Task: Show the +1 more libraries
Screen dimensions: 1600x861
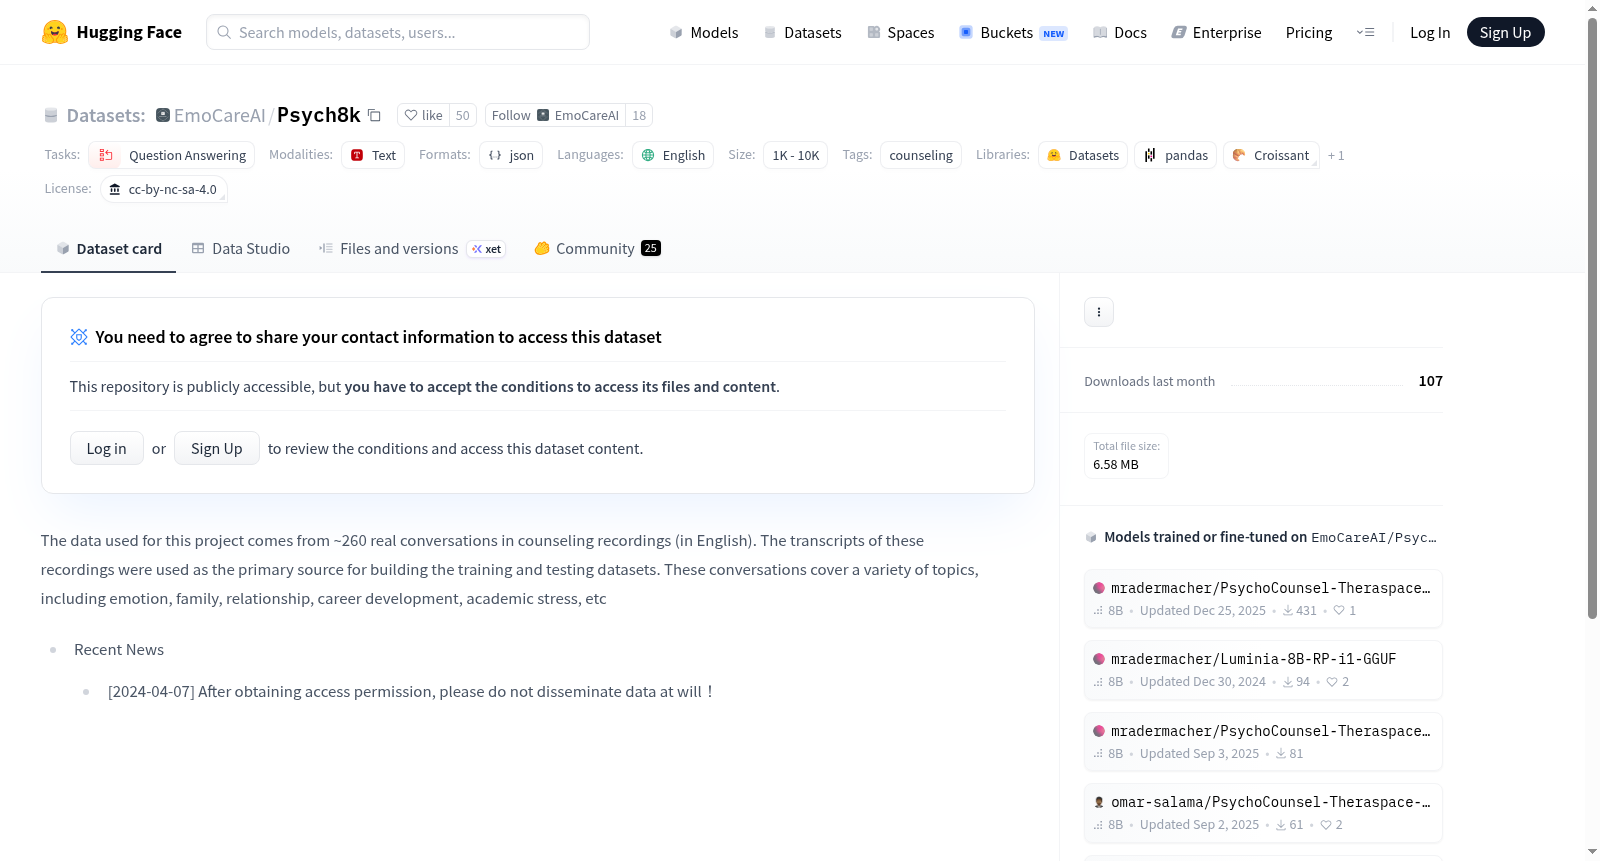Action: (x=1336, y=155)
